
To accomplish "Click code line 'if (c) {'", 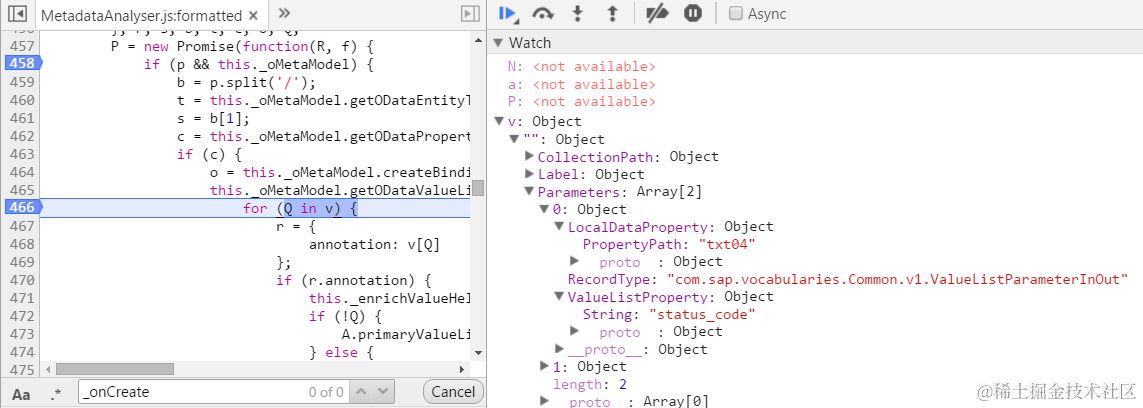I will (209, 154).
